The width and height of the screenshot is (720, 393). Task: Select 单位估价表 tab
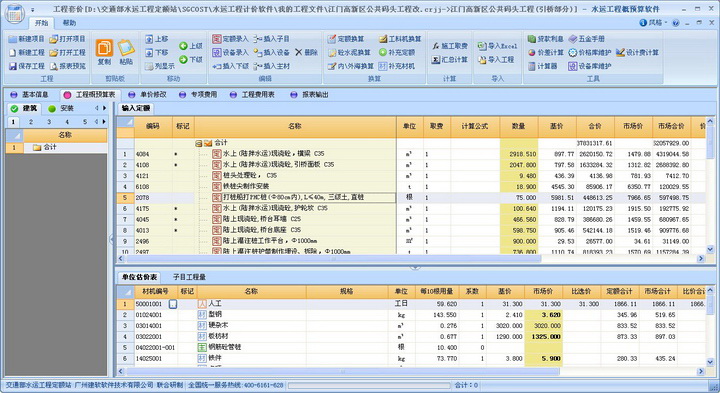click(x=139, y=277)
